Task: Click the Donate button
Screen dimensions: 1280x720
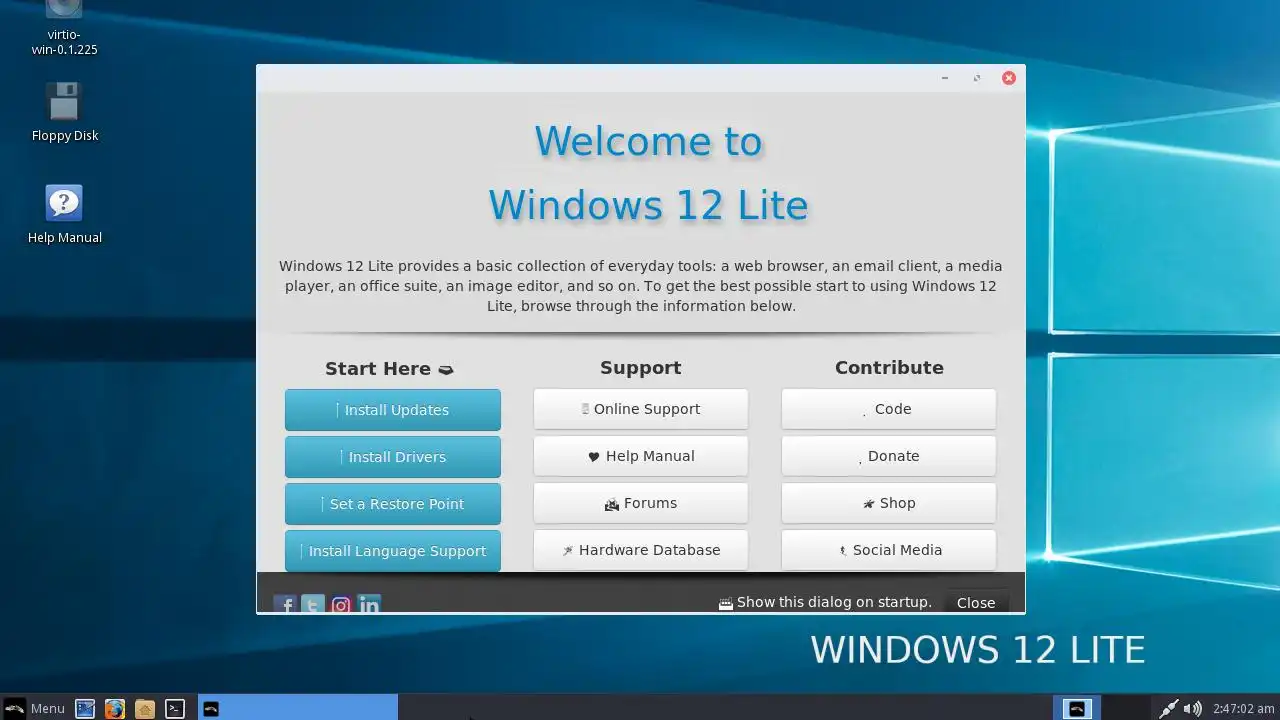Action: click(x=889, y=456)
